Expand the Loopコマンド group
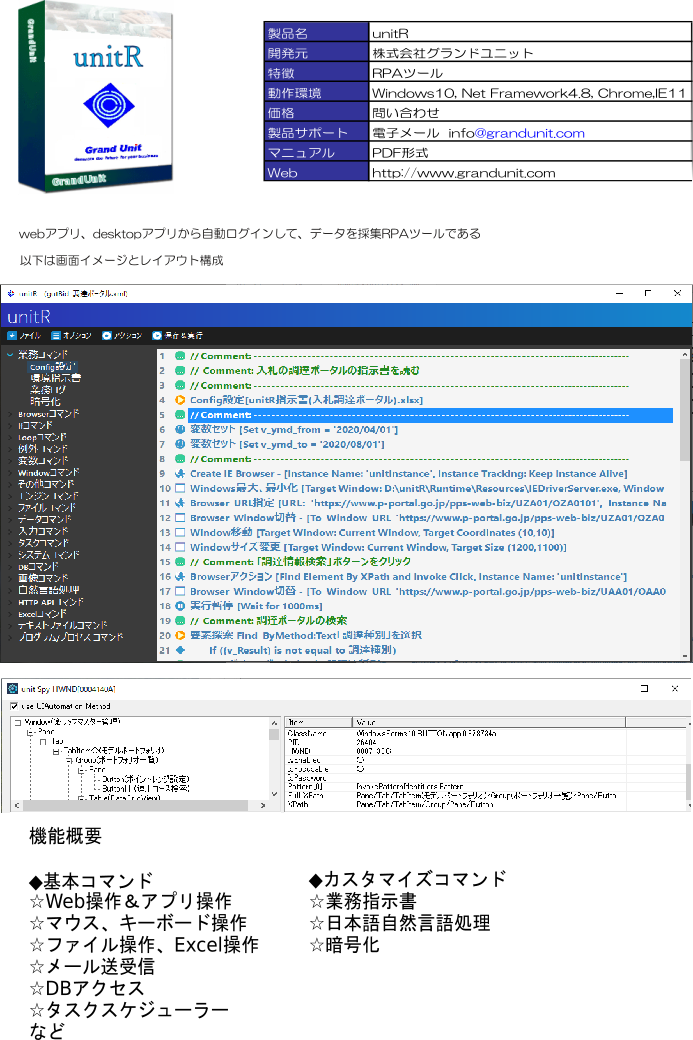The height and width of the screenshot is (1040, 693). tap(10, 438)
